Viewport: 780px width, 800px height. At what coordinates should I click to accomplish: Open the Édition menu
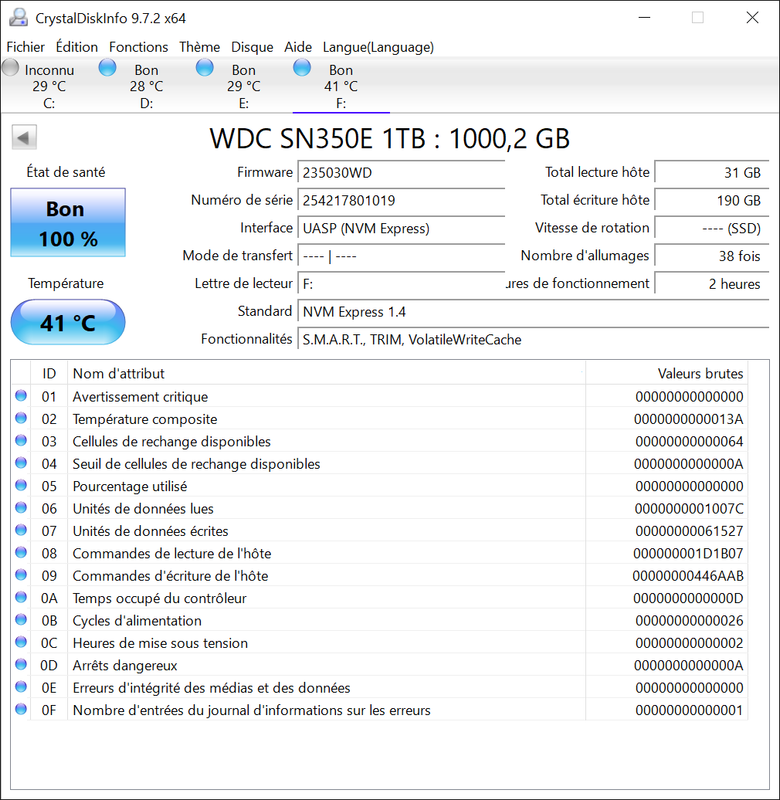77,47
